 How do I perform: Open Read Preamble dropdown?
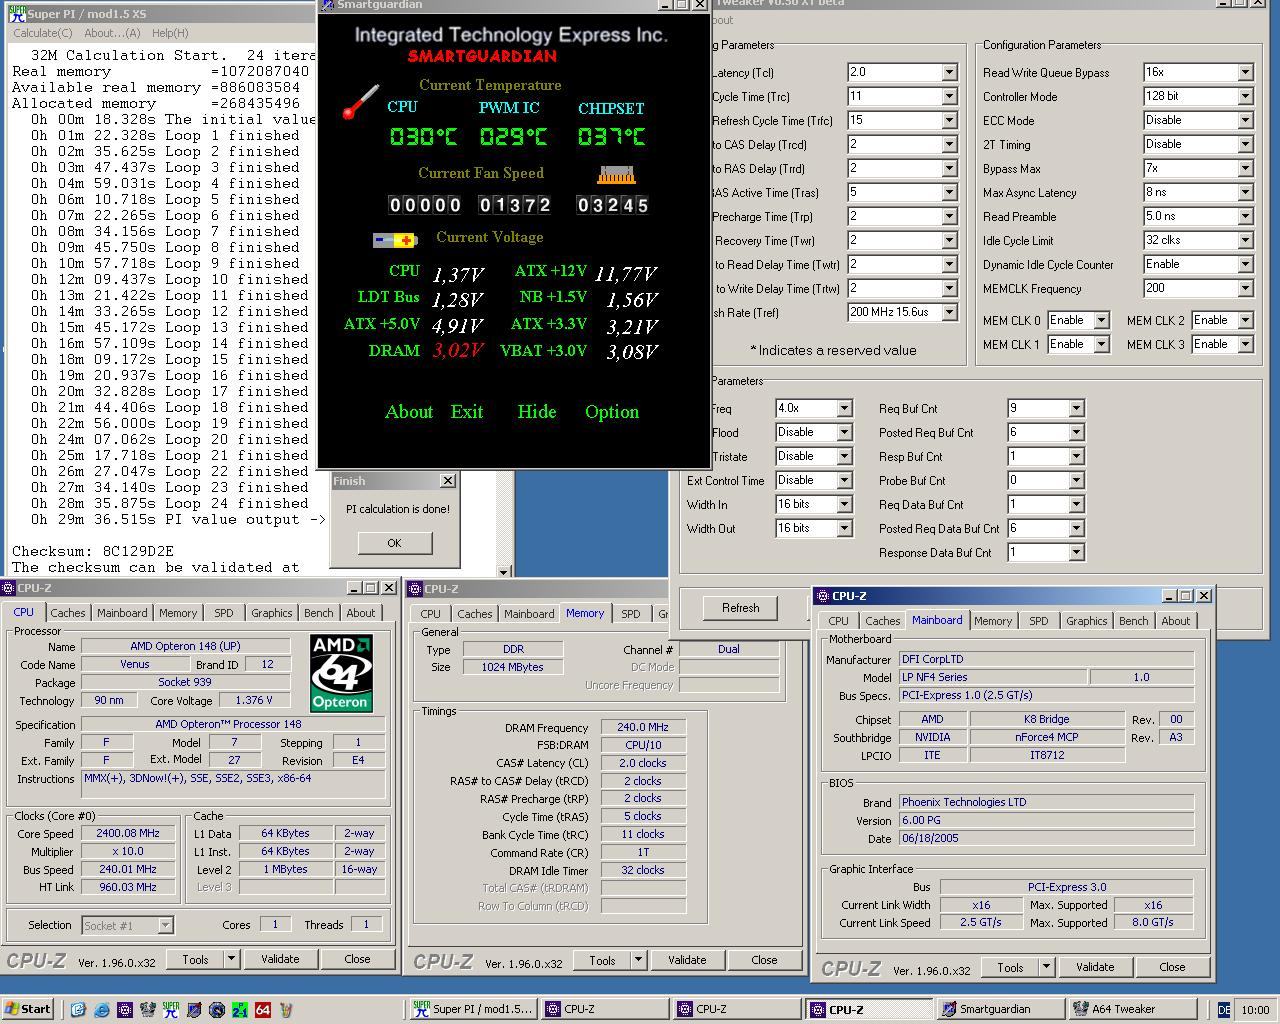point(1245,216)
